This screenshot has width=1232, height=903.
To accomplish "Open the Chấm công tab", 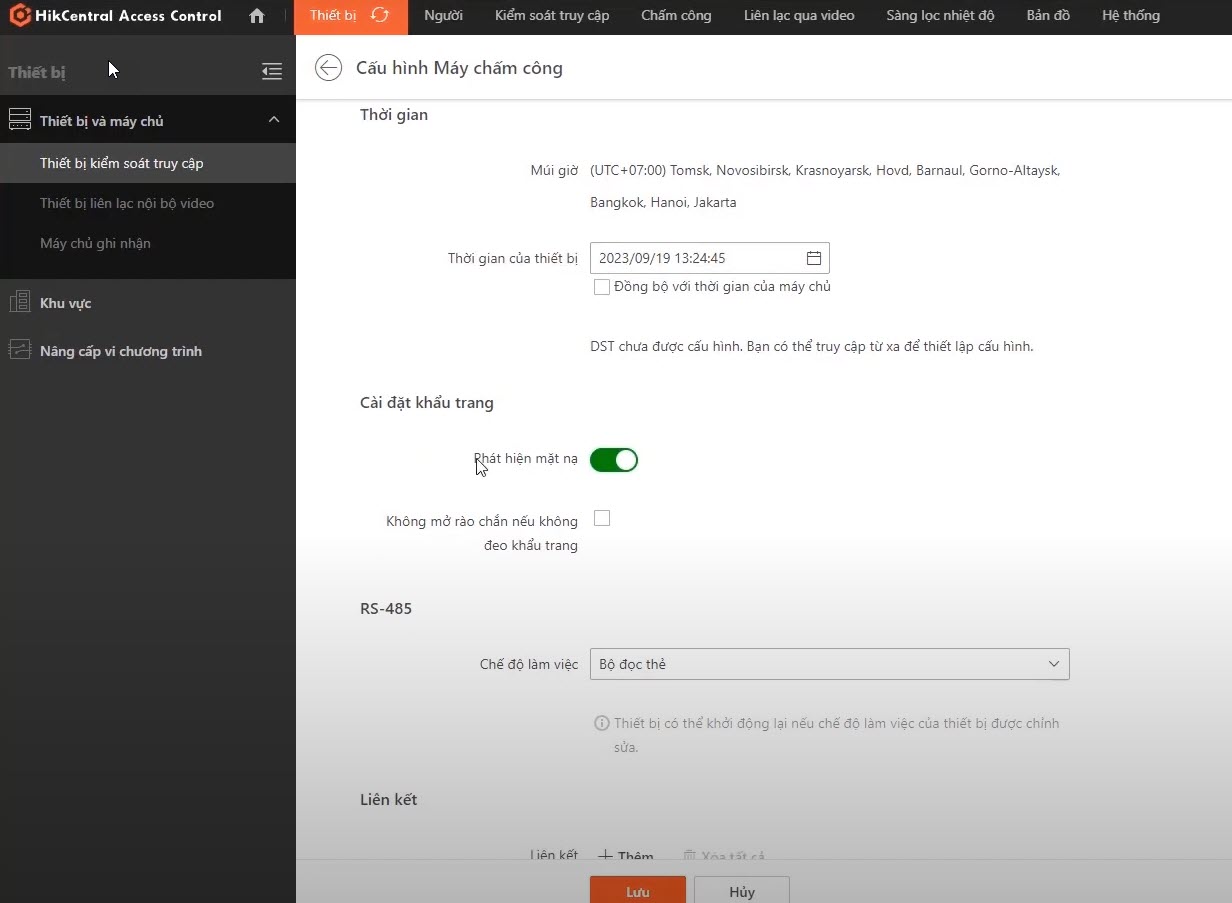I will (x=676, y=16).
